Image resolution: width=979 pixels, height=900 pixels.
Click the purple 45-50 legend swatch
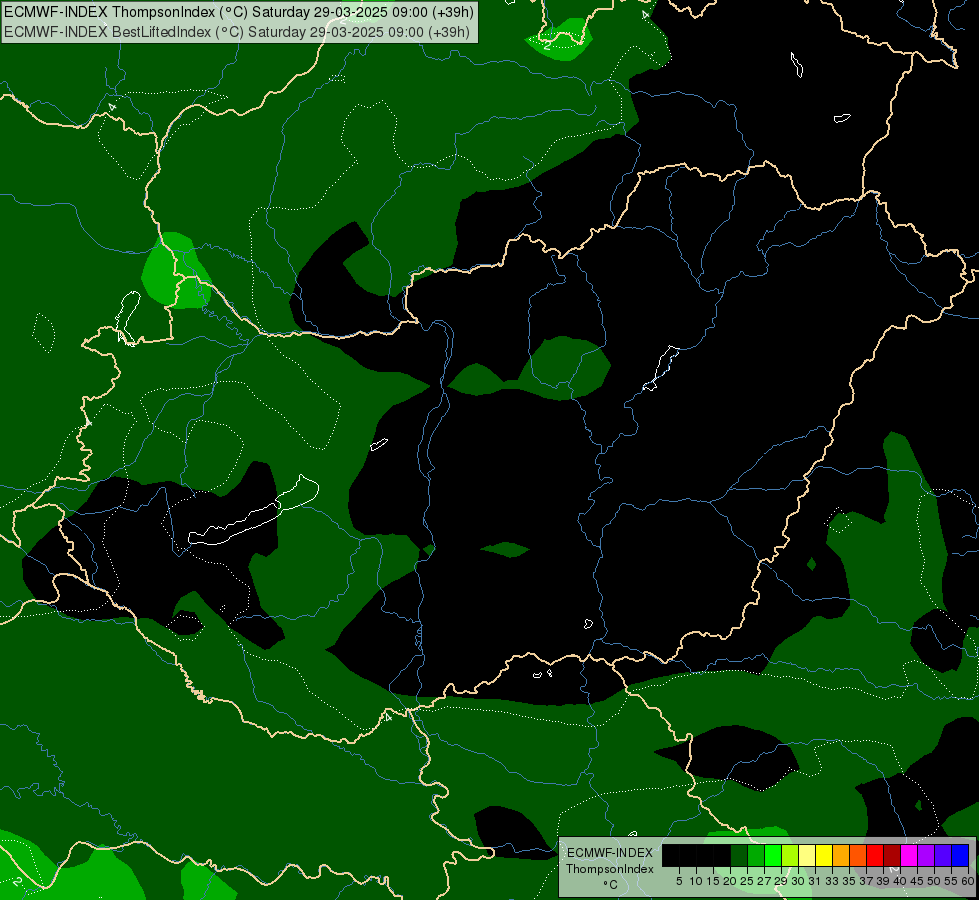point(926,855)
